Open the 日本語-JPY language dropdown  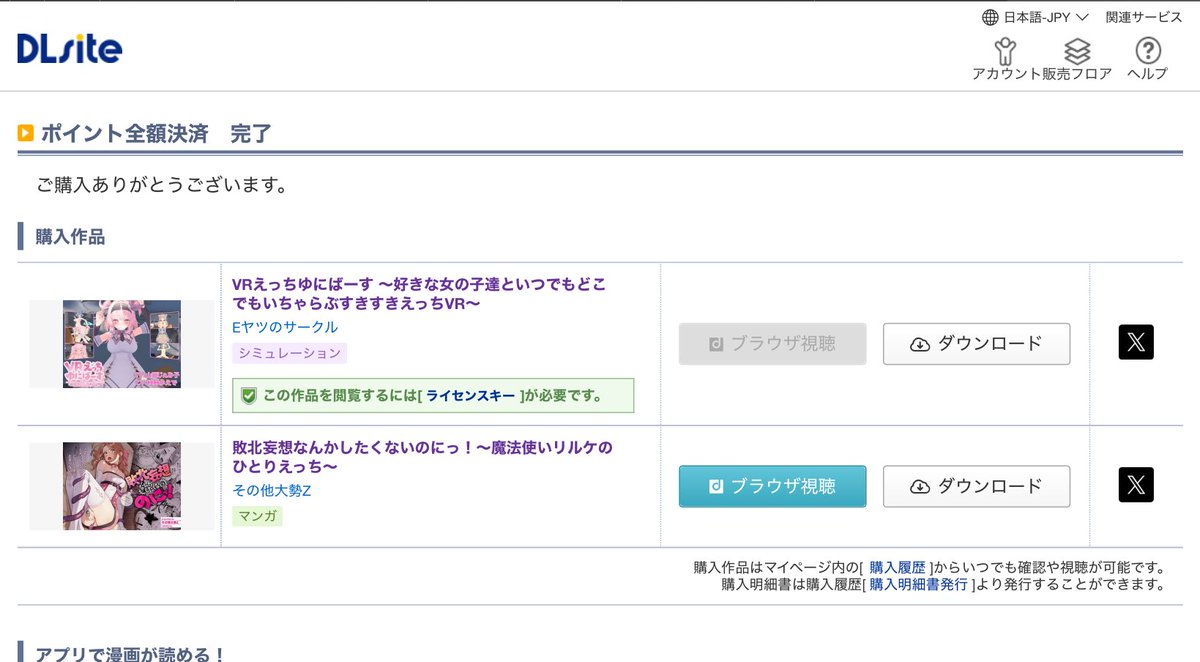click(x=1035, y=17)
